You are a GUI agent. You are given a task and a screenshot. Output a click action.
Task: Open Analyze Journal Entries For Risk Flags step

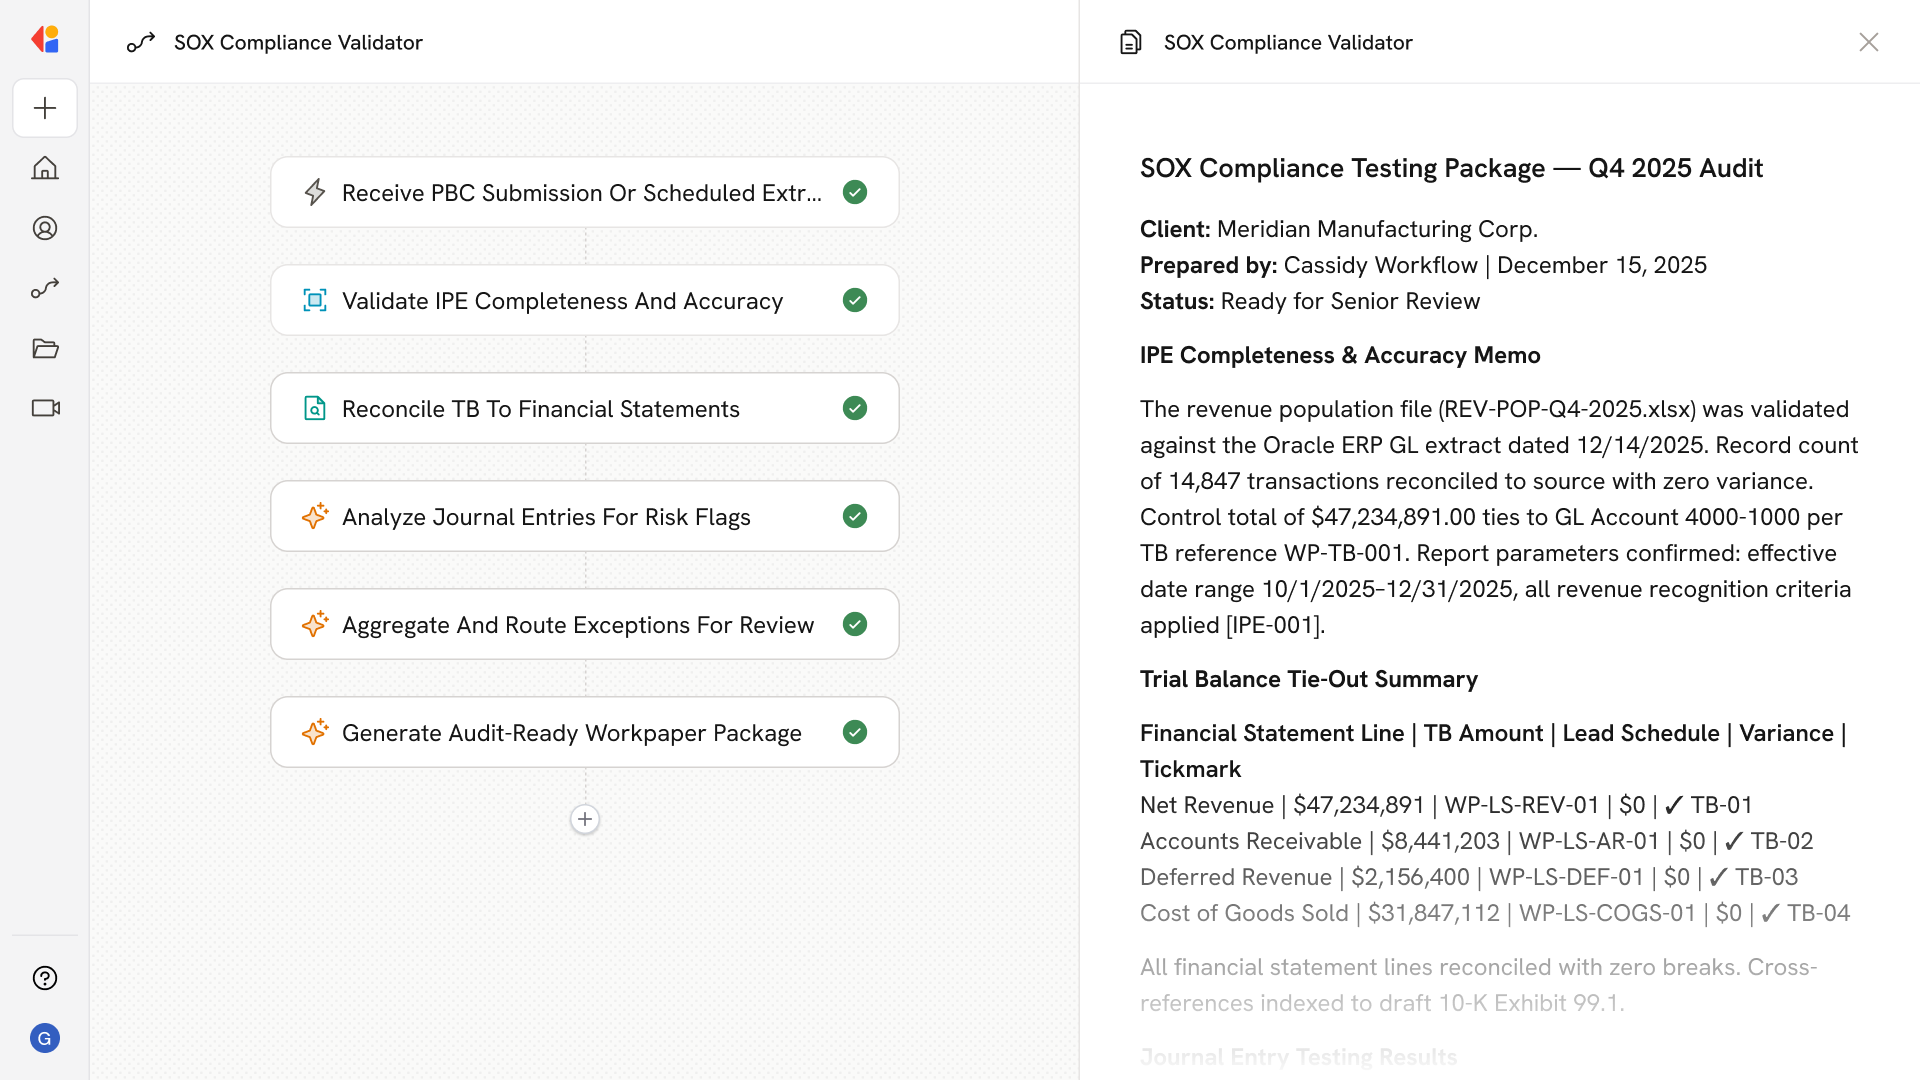point(546,516)
